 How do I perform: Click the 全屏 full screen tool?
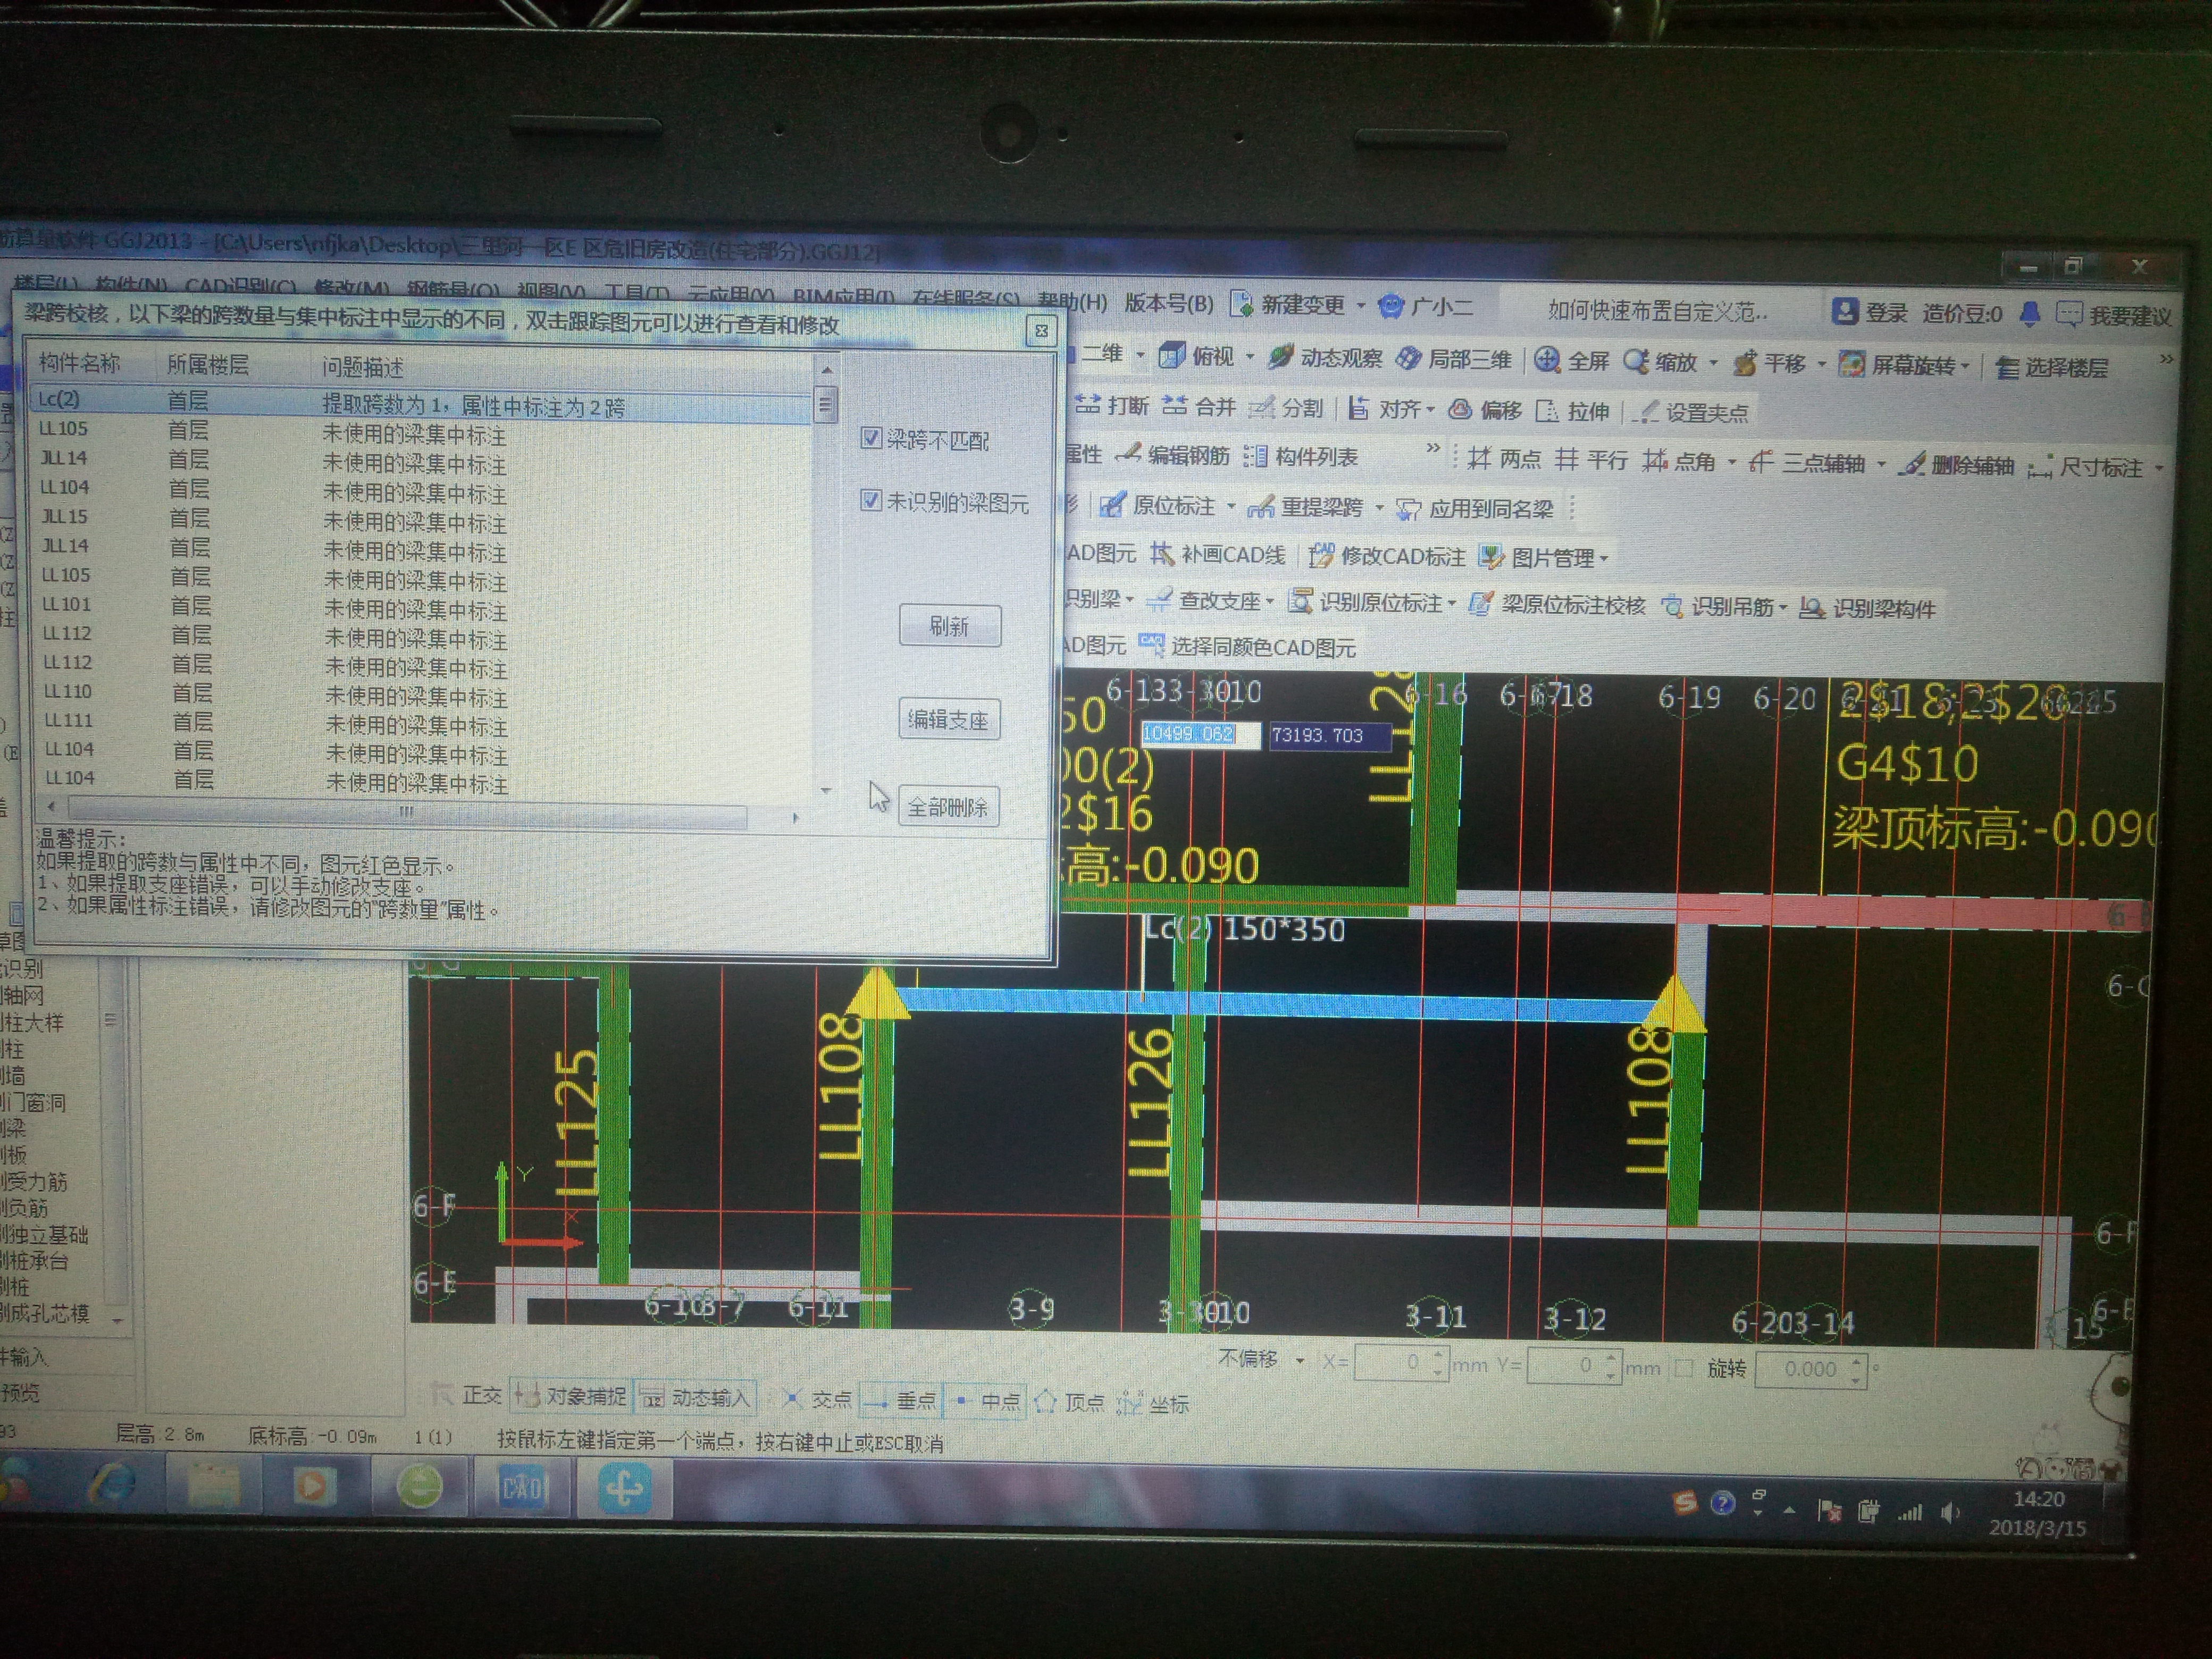pos(1573,360)
